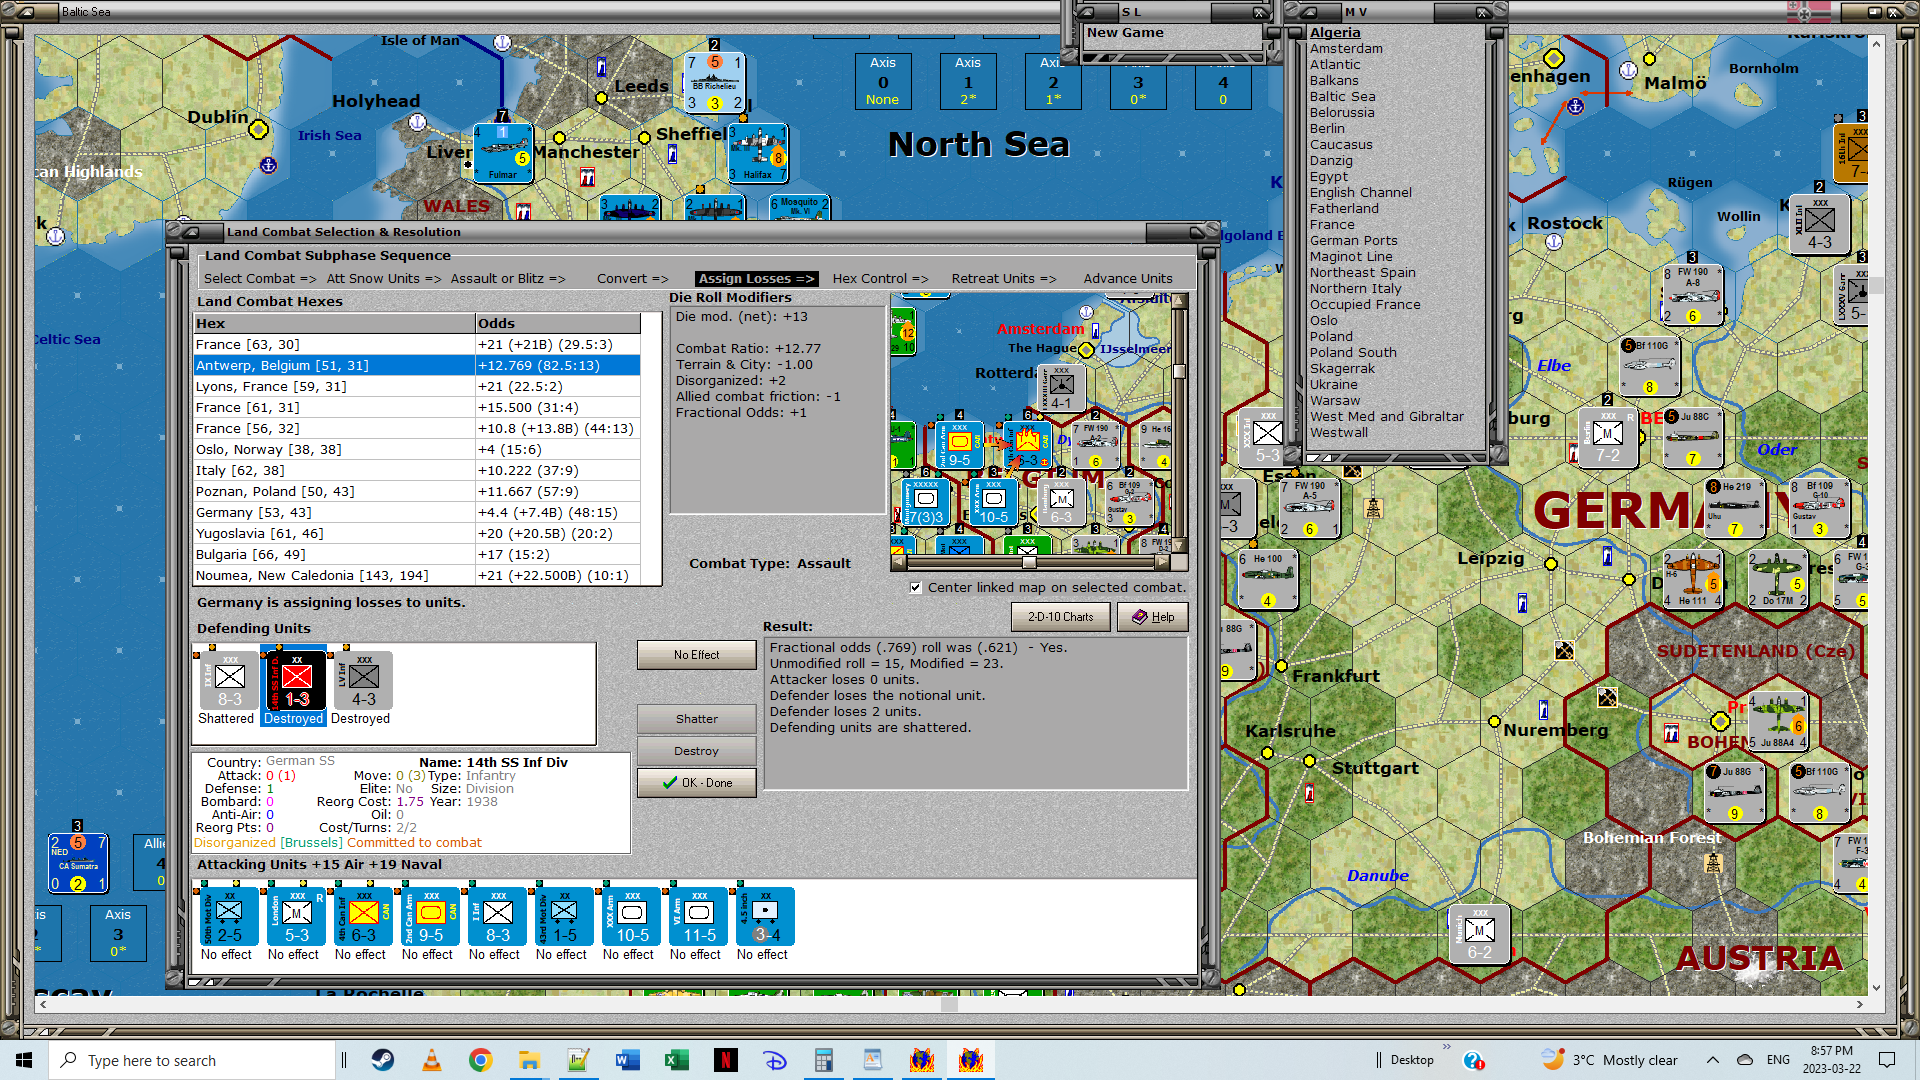Click the 7-2 militia unit west of Berlin
Viewport: 1920px width, 1080px height.
1607,437
